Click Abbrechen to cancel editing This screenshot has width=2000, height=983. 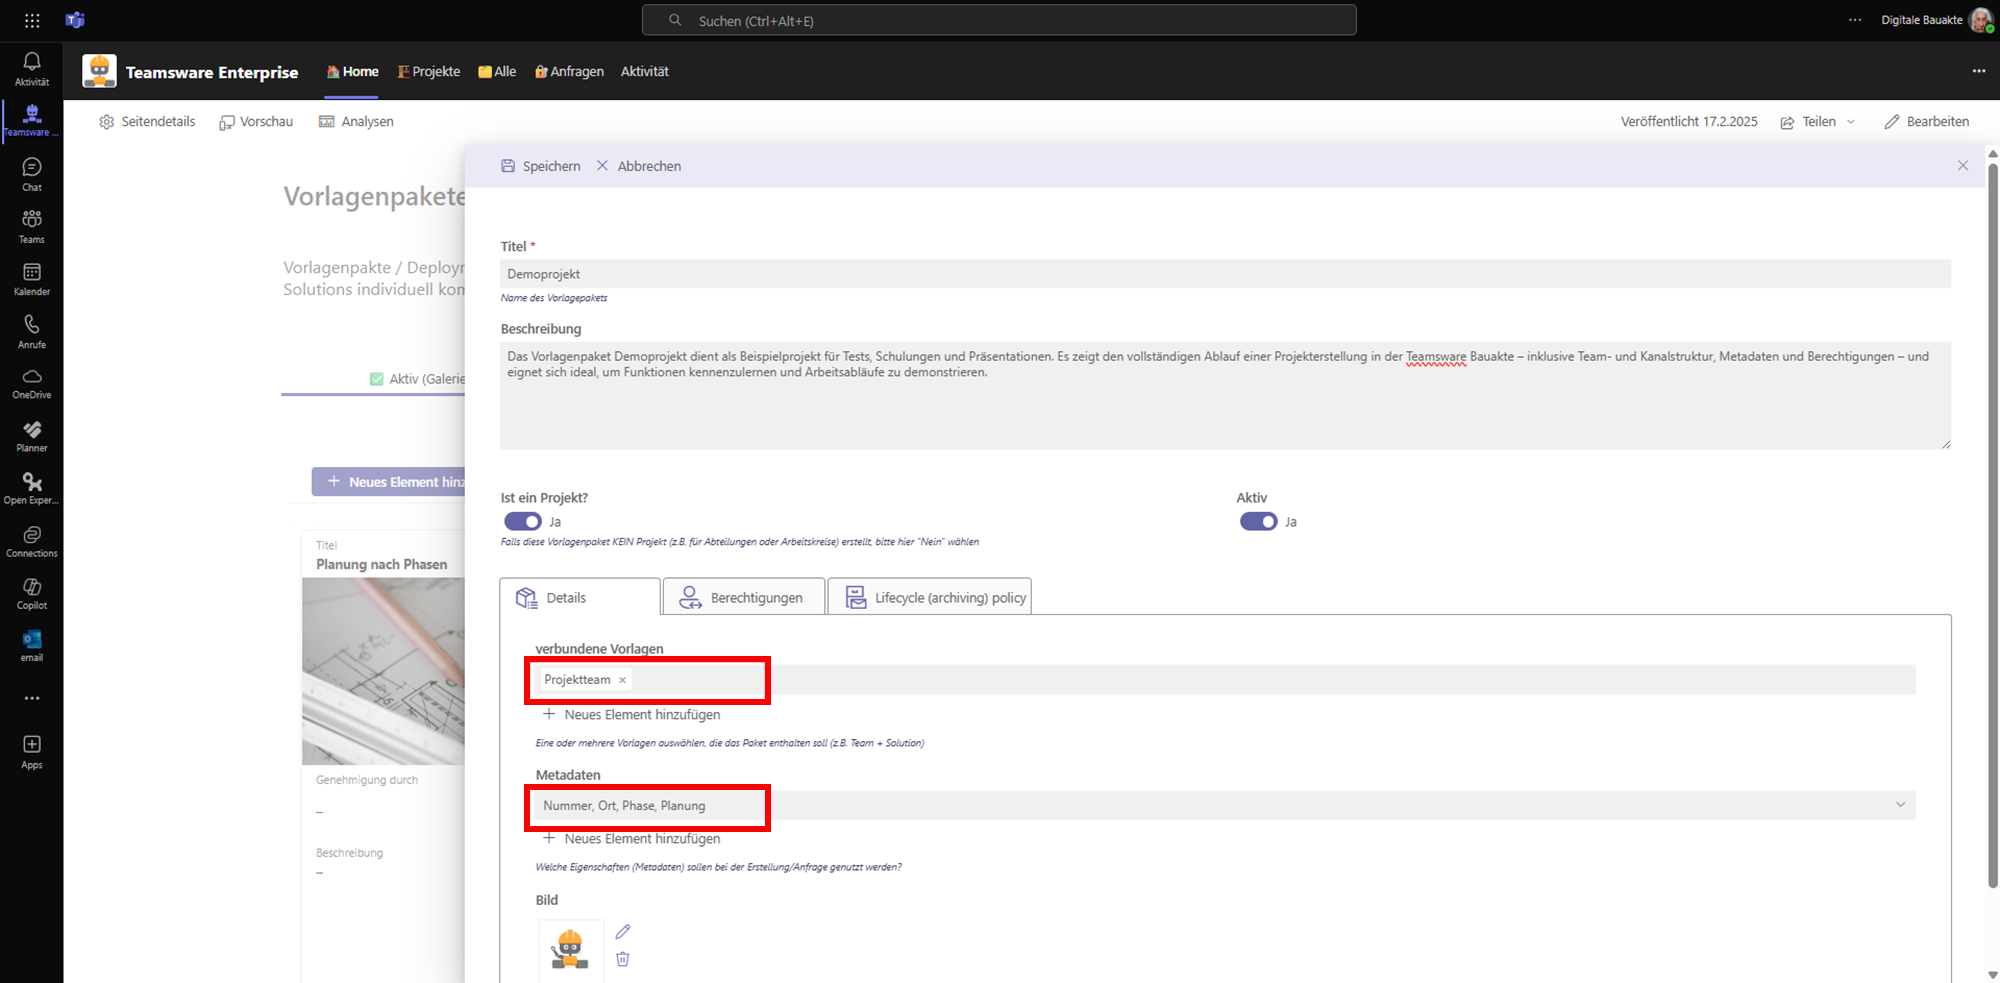pyautogui.click(x=639, y=166)
